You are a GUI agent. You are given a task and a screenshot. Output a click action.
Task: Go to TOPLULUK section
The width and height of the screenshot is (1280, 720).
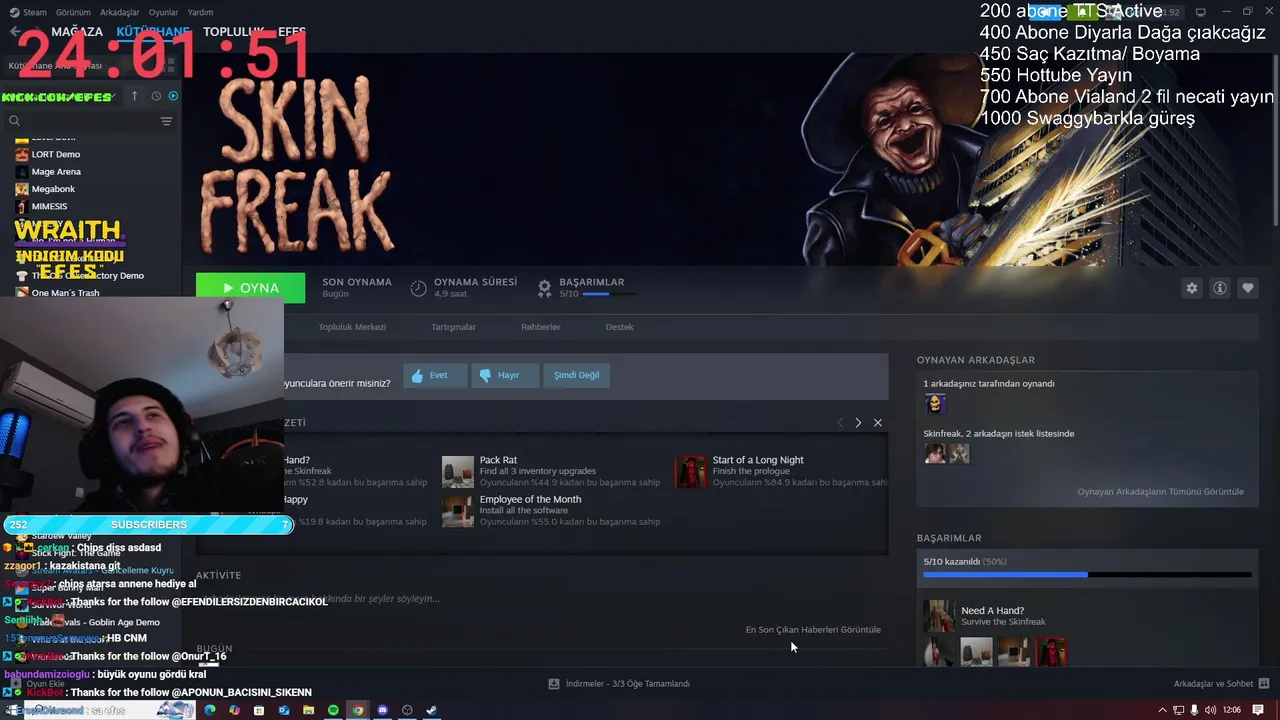tap(234, 32)
